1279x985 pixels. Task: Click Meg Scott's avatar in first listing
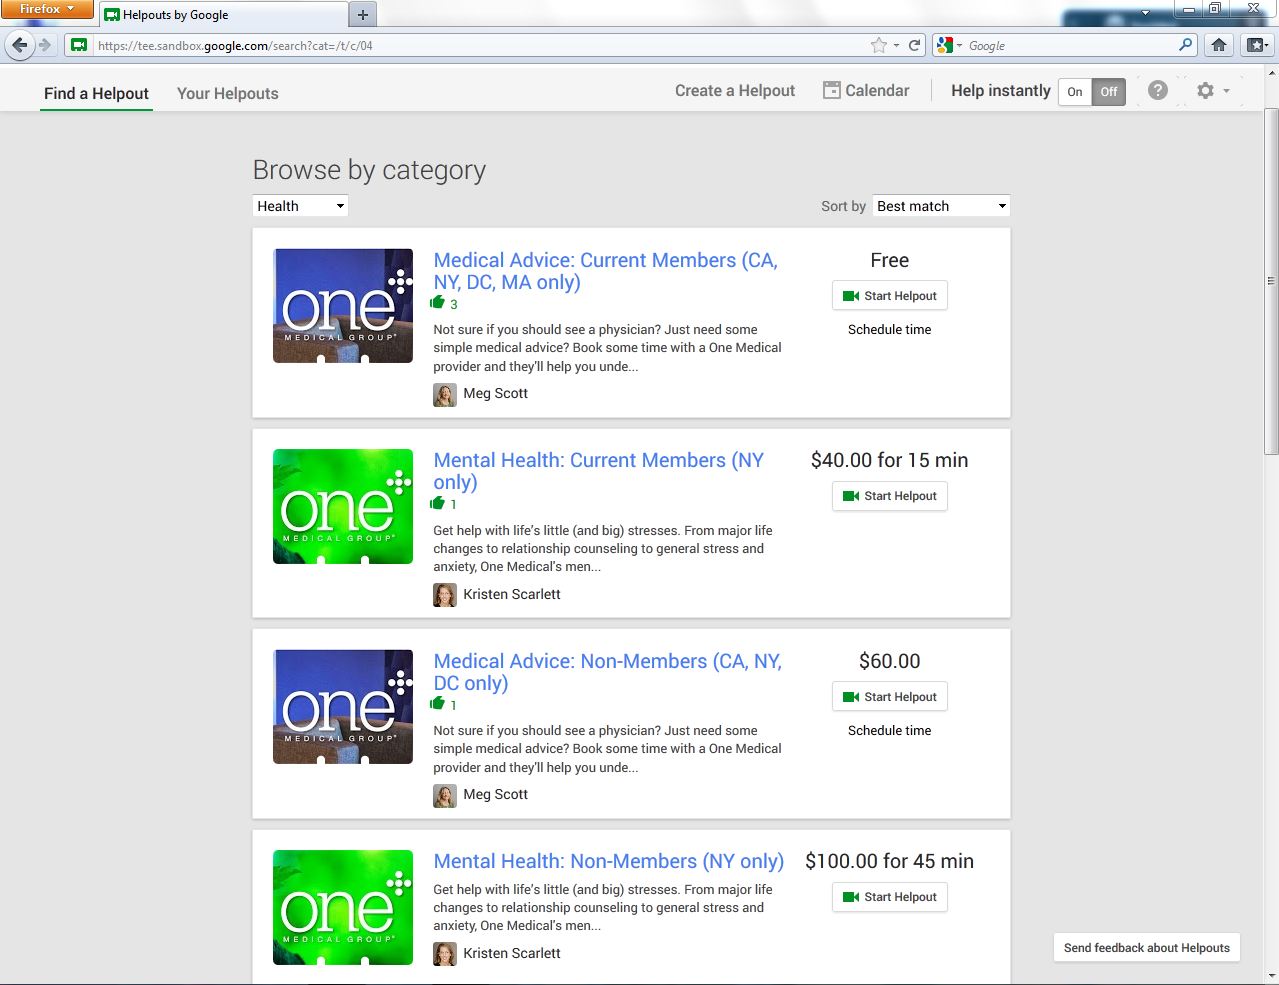pos(445,394)
